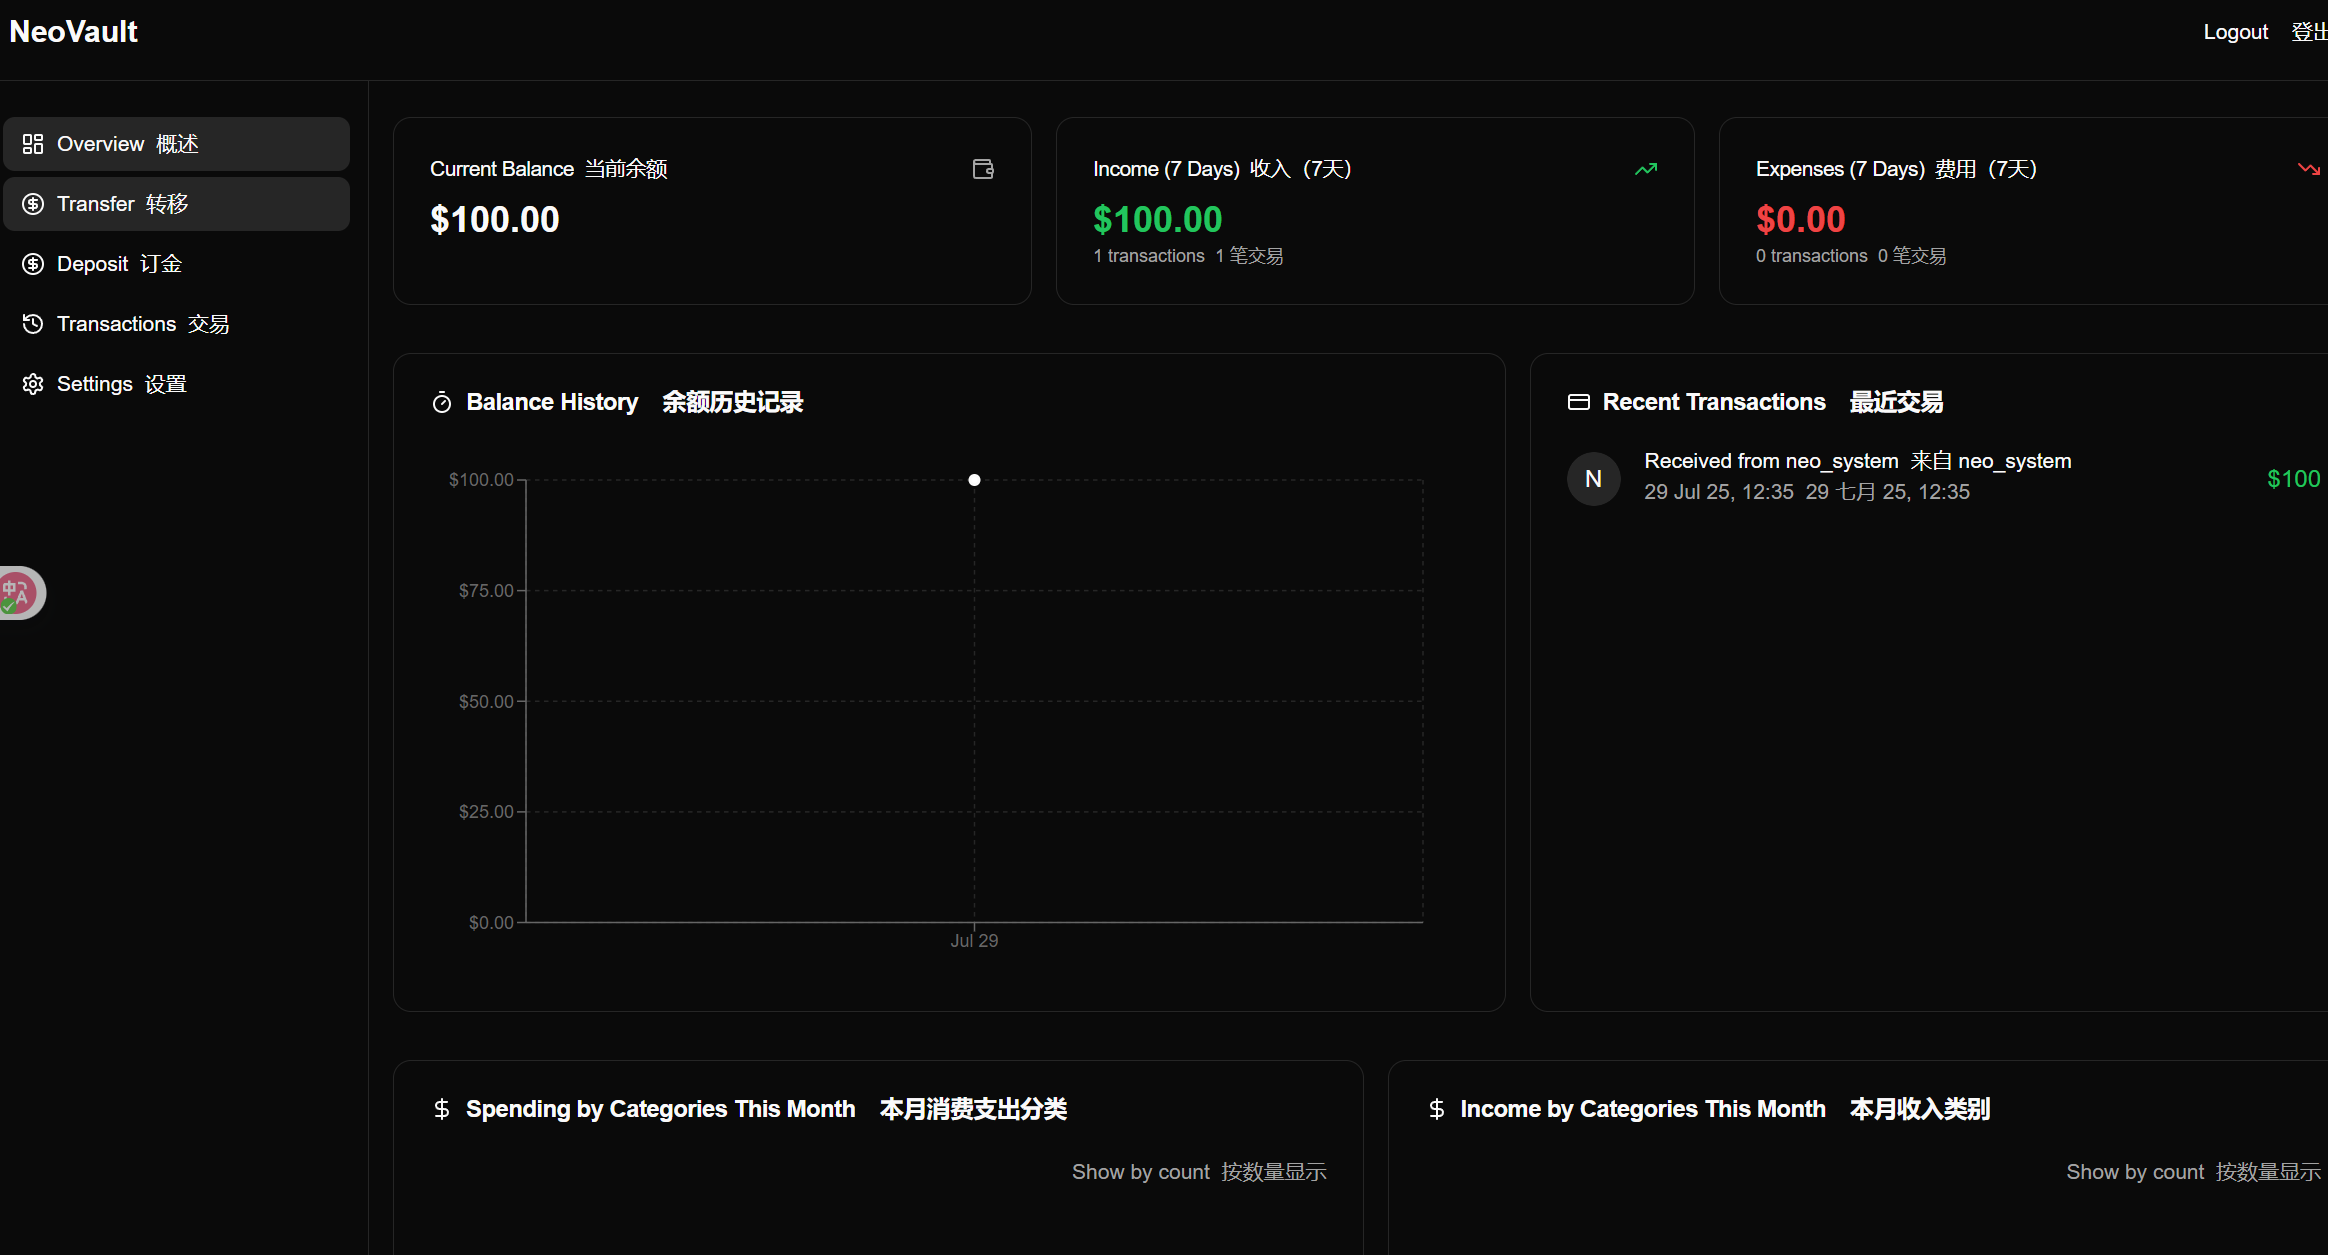Click the red trending-down Expenses icon

[x=2308, y=169]
